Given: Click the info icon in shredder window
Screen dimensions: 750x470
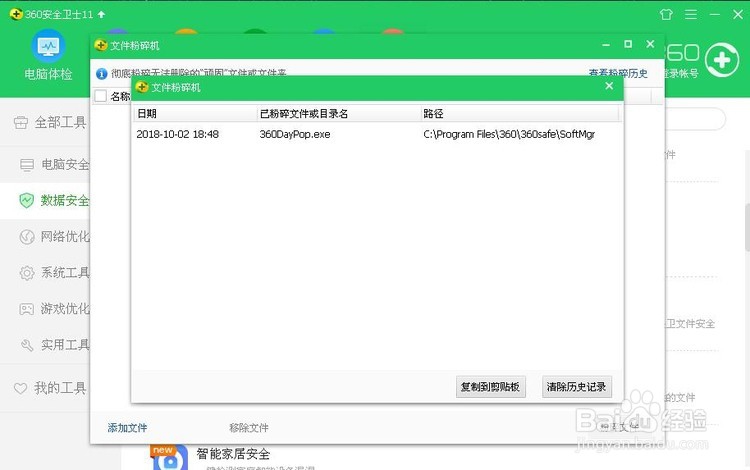Looking at the screenshot, I should [x=101, y=73].
